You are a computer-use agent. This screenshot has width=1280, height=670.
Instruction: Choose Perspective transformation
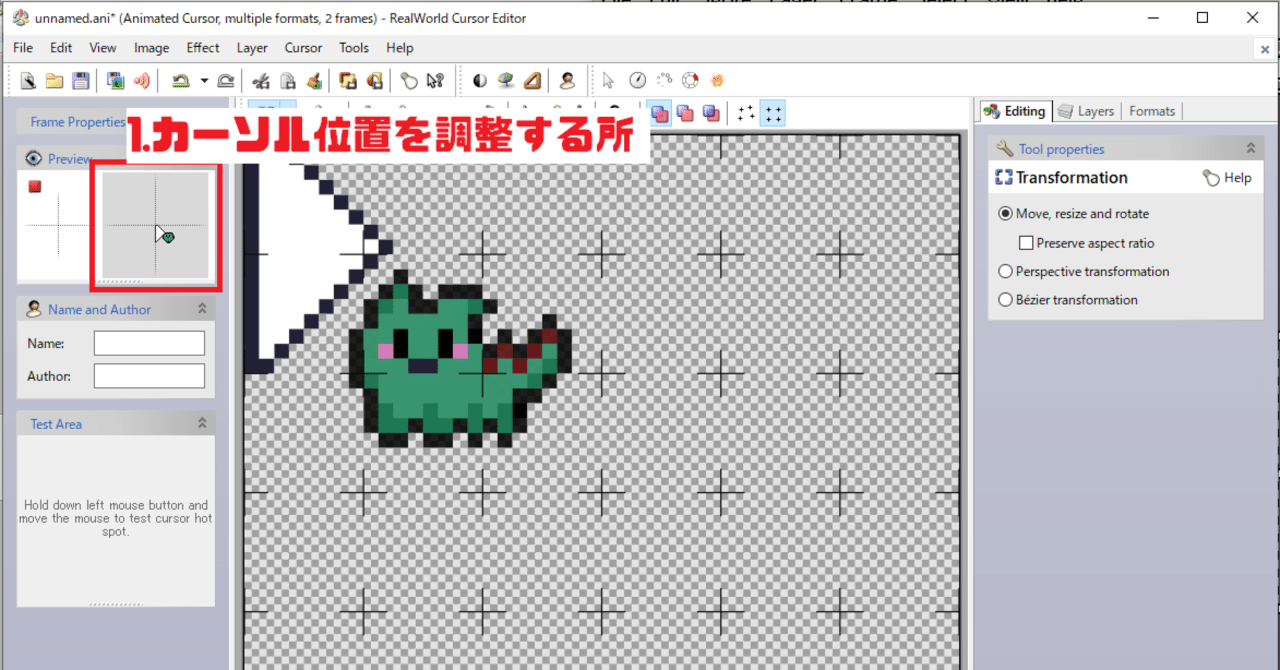click(1005, 271)
